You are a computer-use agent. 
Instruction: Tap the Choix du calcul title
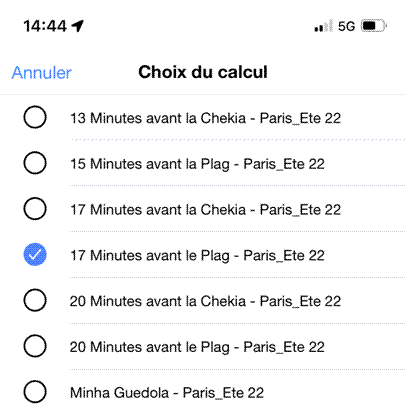click(x=203, y=72)
